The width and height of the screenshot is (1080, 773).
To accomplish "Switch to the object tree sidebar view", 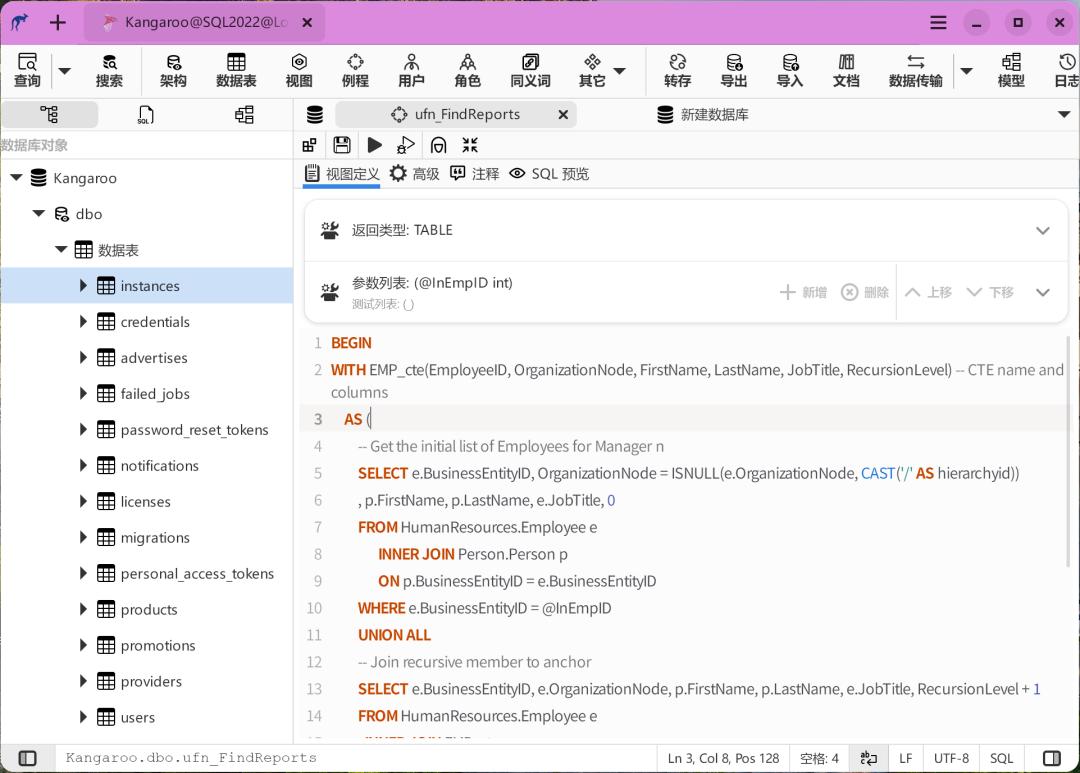I will tap(49, 114).
